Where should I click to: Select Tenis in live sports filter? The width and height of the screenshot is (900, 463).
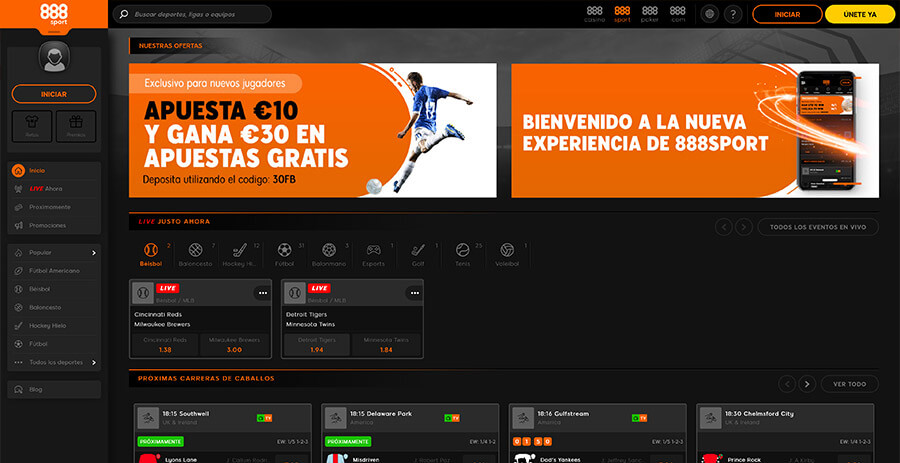point(463,255)
